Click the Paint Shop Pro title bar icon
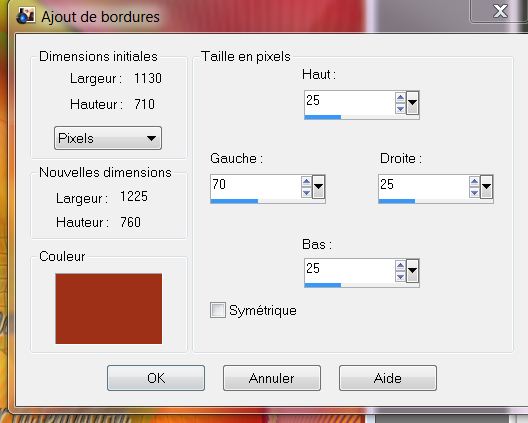Screen dimensions: 528x423 click(26, 16)
